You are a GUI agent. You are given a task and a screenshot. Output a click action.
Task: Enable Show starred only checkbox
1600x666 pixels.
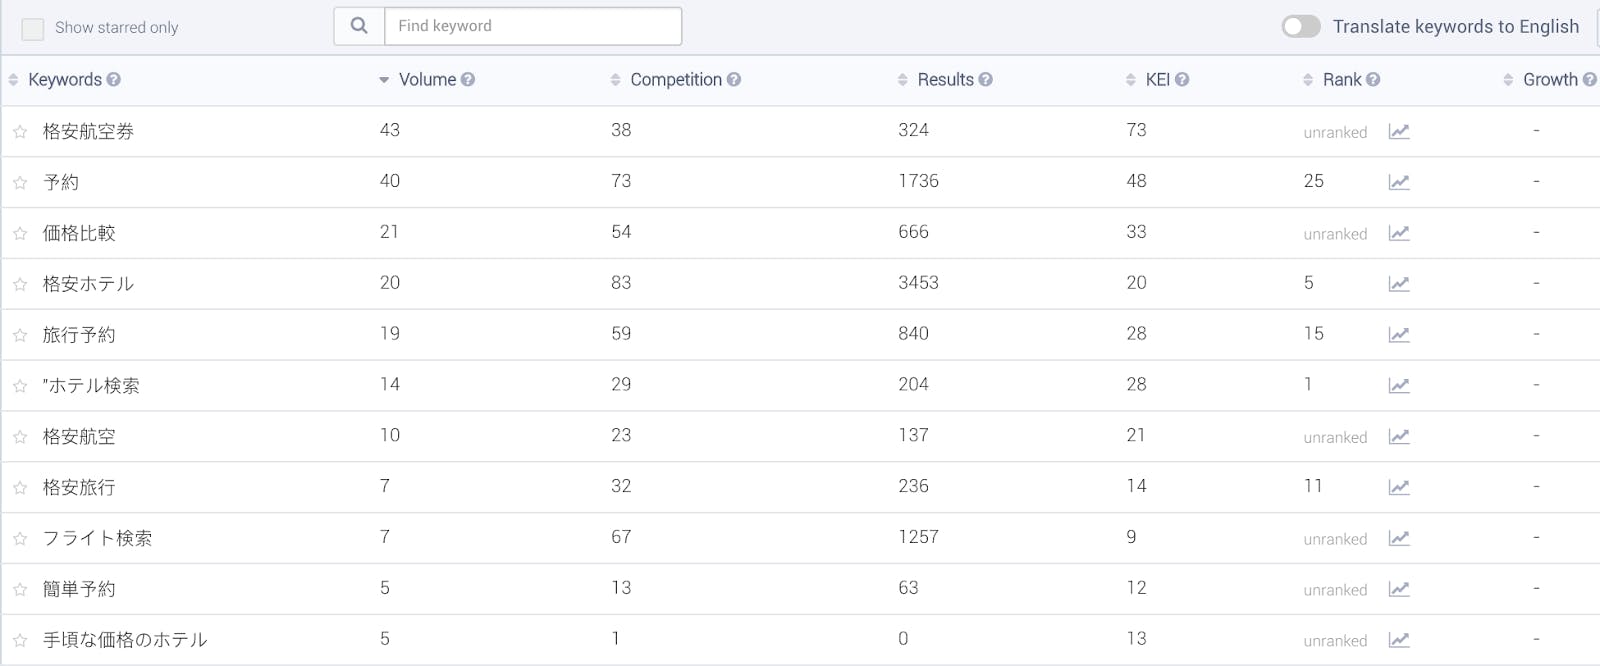[x=33, y=28]
